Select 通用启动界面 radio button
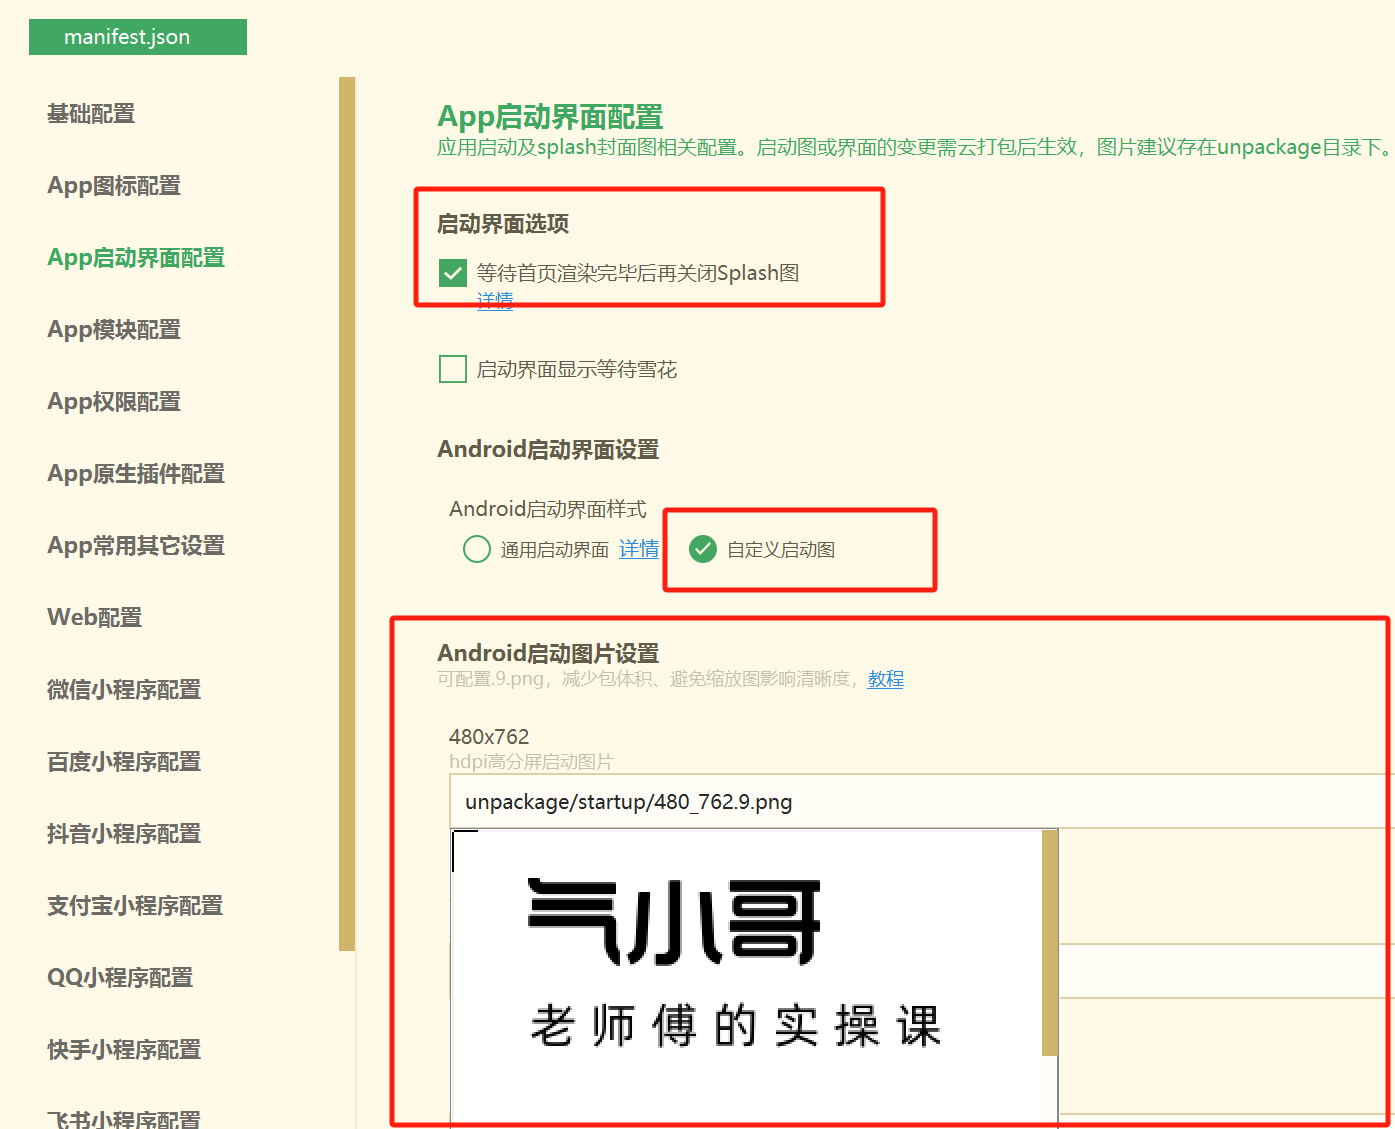 (477, 549)
